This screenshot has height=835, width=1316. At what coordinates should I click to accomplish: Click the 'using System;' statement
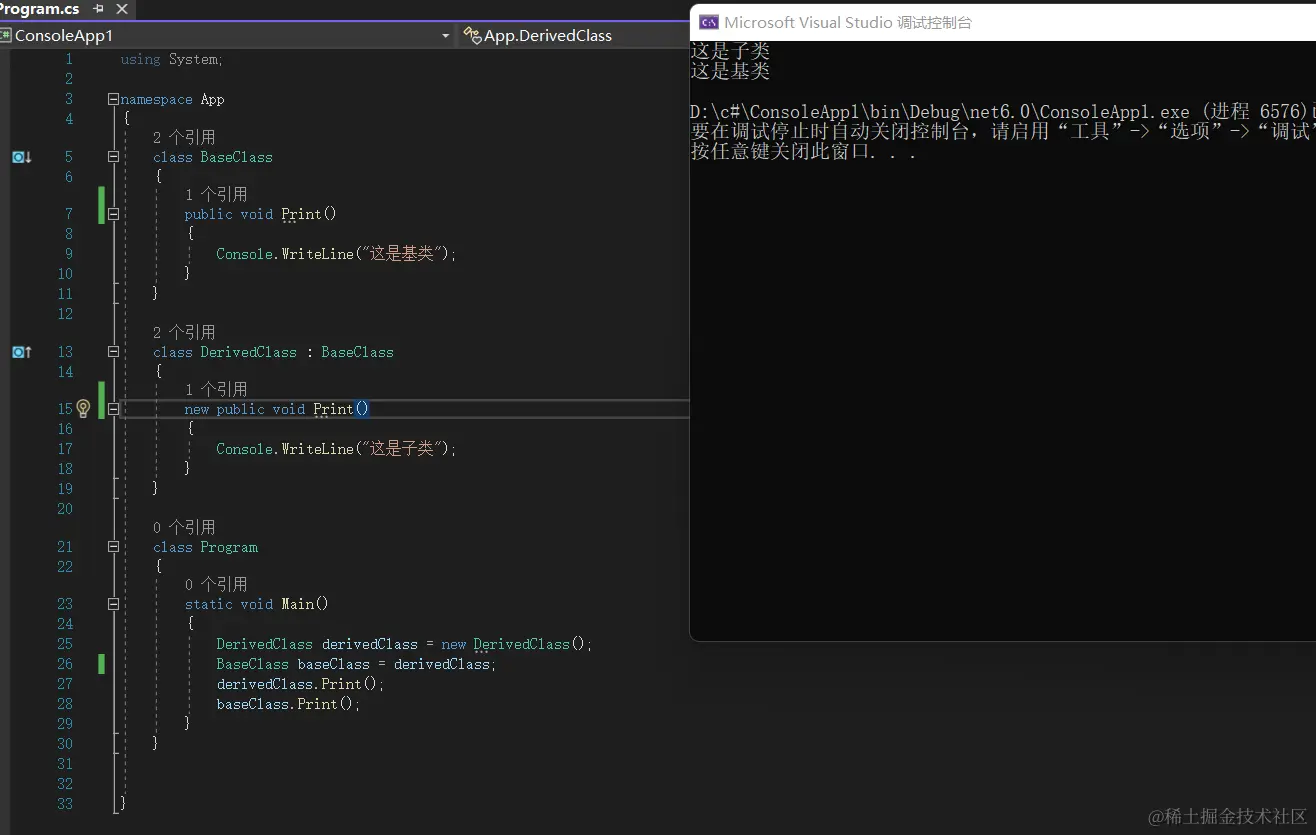point(172,59)
